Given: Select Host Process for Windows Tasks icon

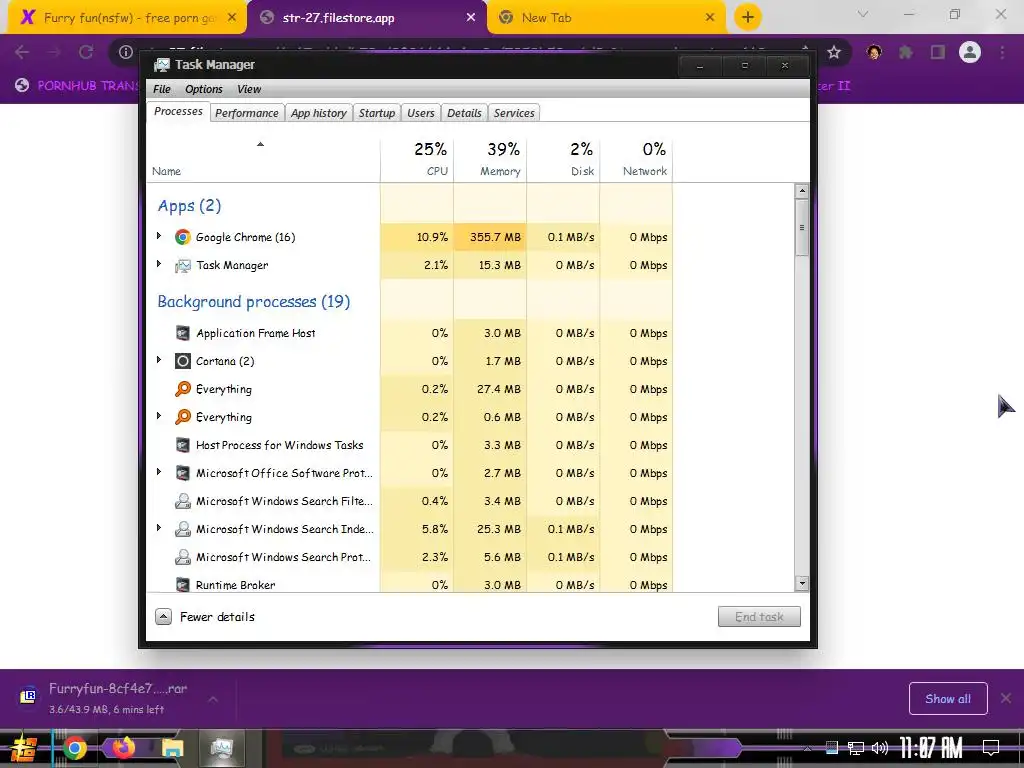Looking at the screenshot, I should pos(183,445).
